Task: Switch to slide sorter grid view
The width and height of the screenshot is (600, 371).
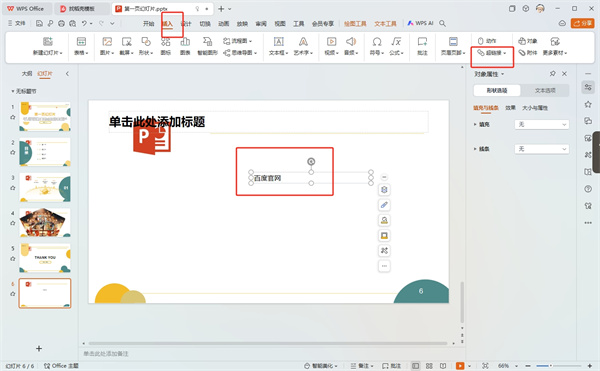Action: click(x=429, y=366)
